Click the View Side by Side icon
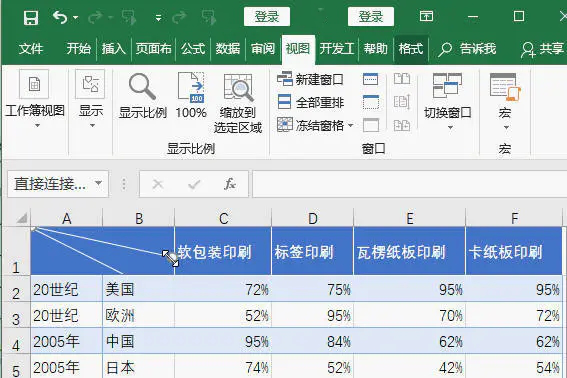 tap(402, 78)
